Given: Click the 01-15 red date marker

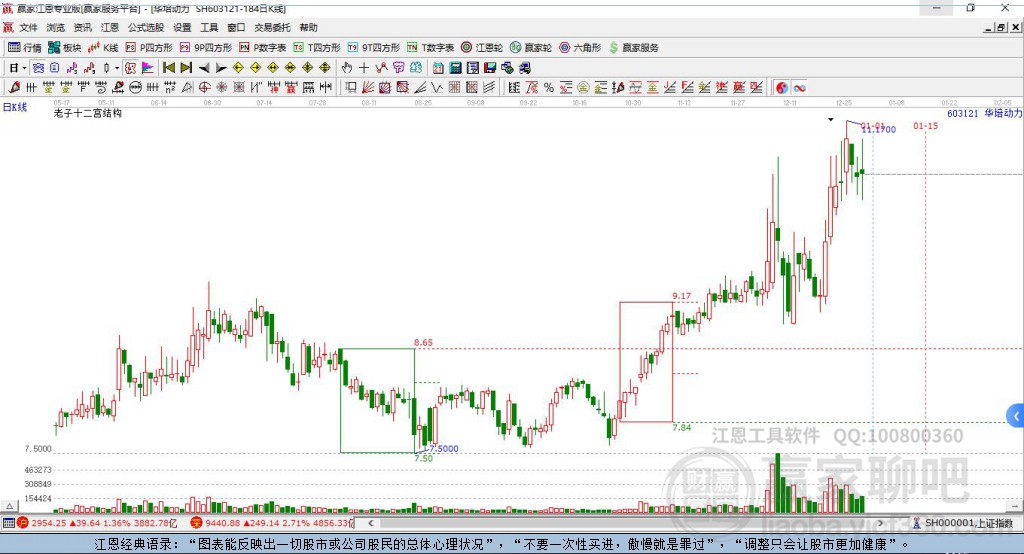Looking at the screenshot, I should coord(925,125).
